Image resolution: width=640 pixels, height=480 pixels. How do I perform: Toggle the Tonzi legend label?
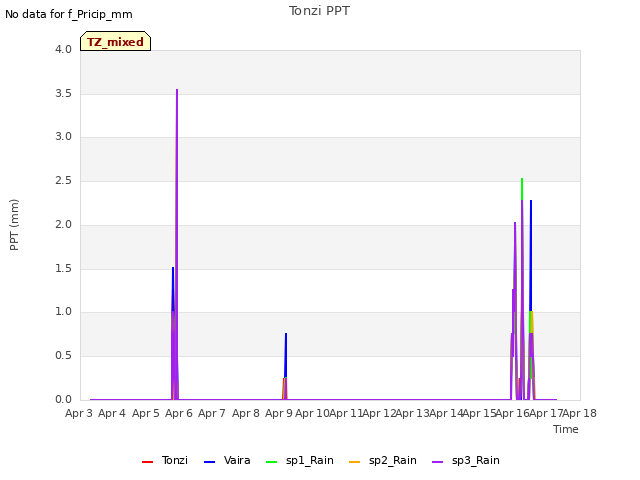coord(175,460)
